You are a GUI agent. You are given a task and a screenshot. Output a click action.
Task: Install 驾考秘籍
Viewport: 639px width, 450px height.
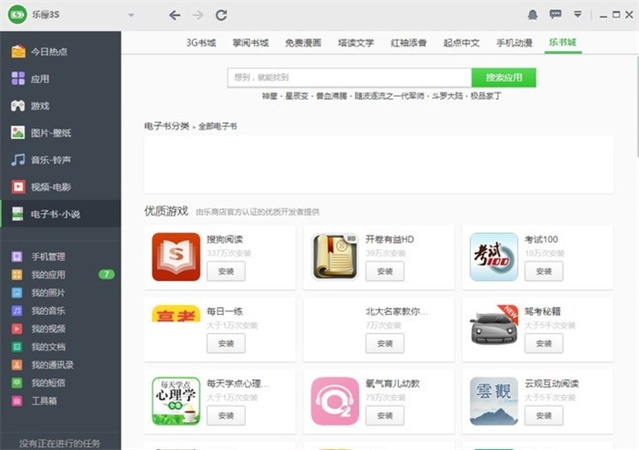(x=544, y=344)
